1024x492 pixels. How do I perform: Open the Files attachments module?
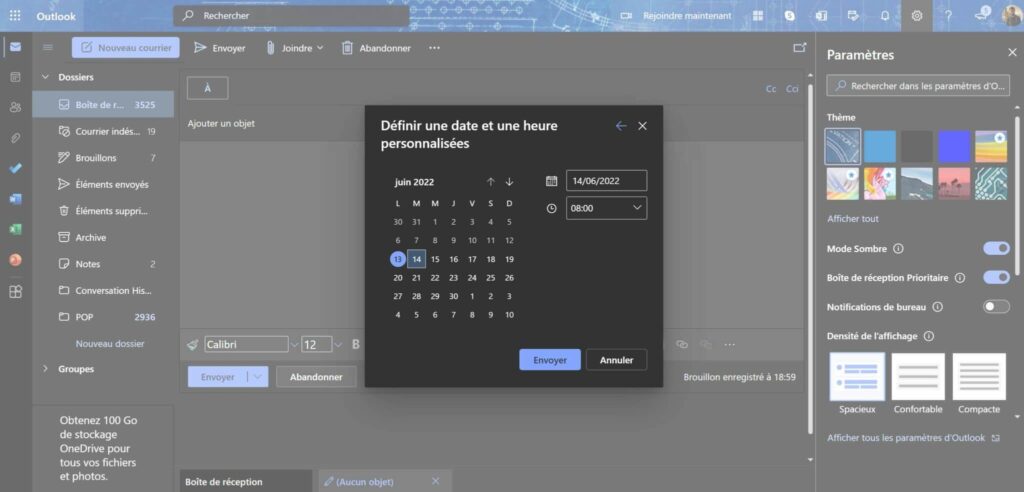point(15,138)
